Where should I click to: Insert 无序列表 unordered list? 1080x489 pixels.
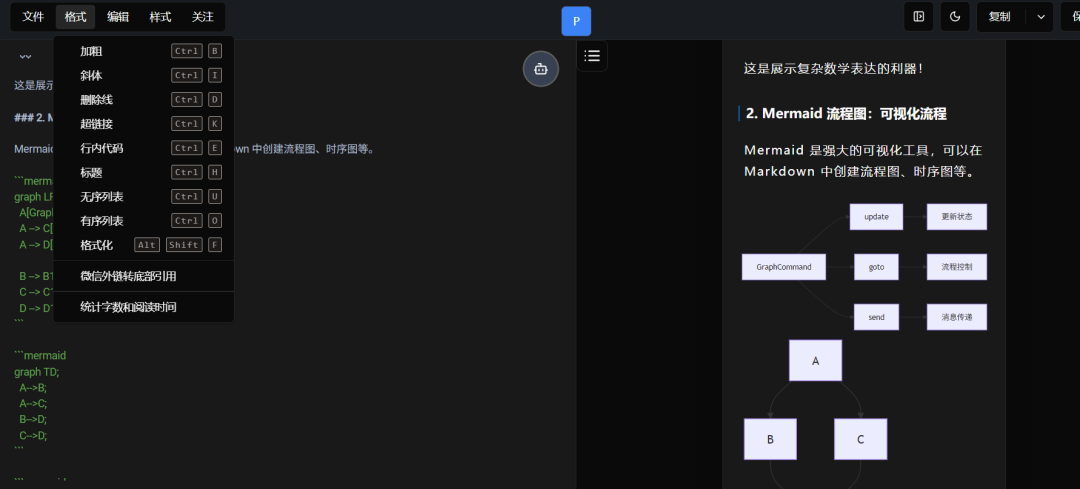pos(144,197)
